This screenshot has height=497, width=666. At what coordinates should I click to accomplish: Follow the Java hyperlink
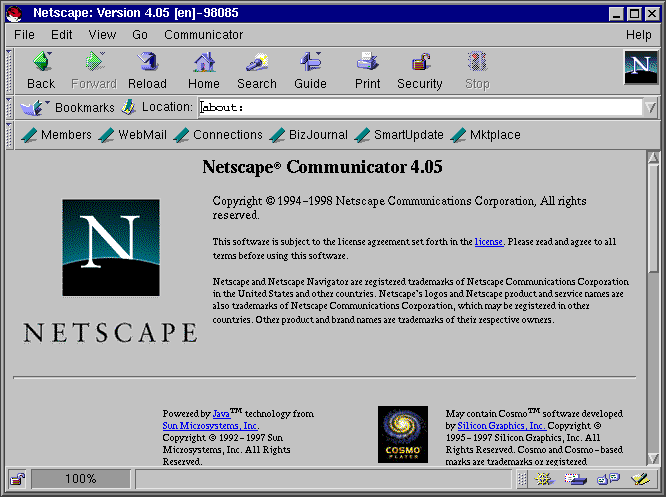pos(221,414)
